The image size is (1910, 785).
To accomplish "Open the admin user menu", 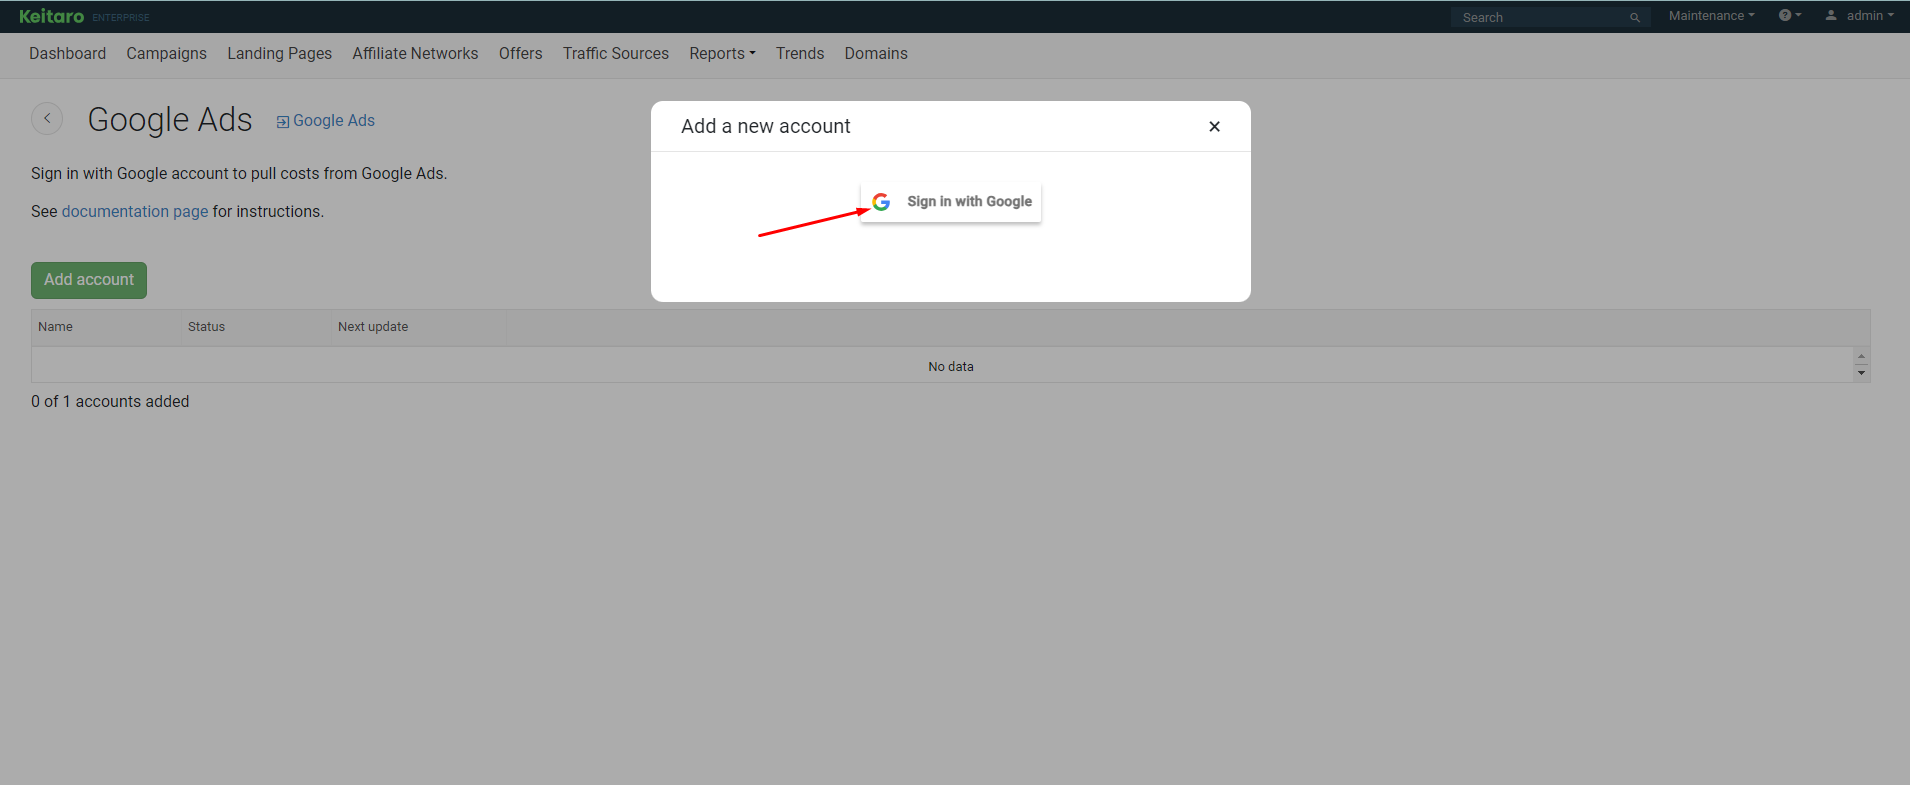I will click(x=1859, y=16).
